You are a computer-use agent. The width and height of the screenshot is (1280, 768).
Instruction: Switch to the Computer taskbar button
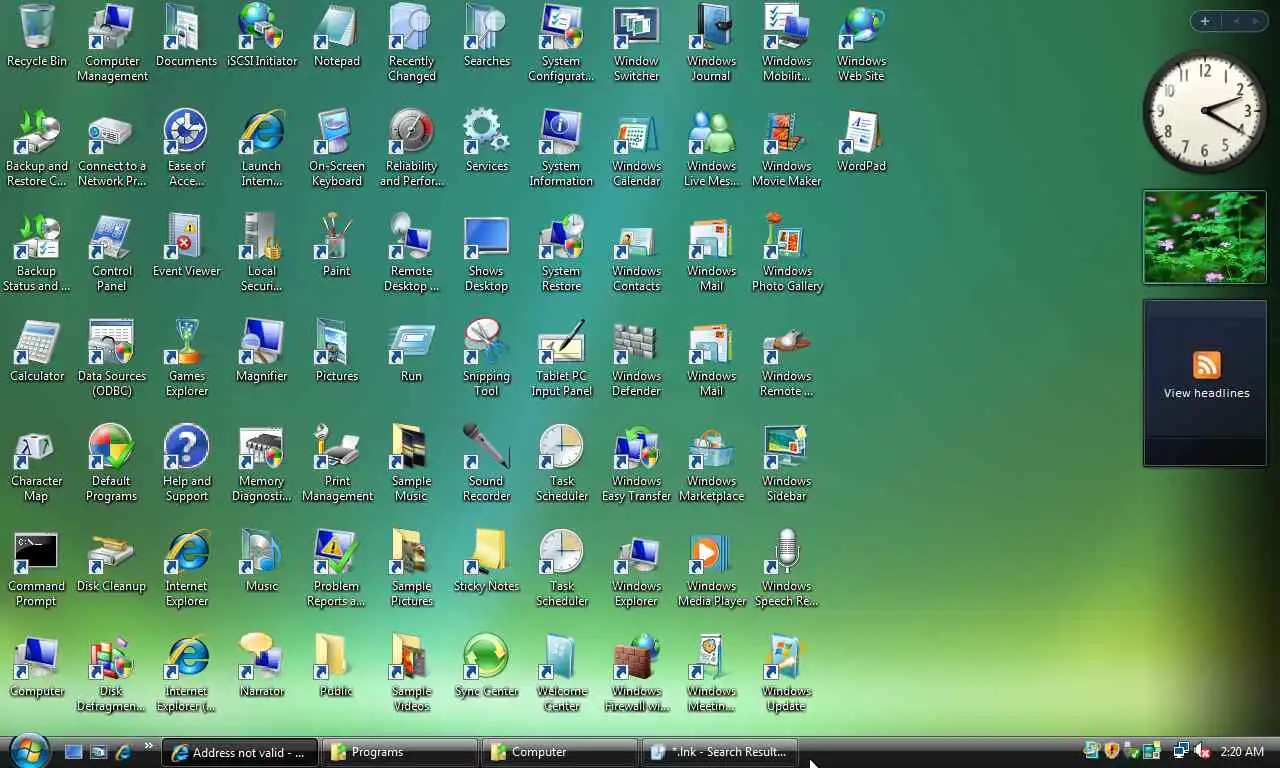(560, 752)
